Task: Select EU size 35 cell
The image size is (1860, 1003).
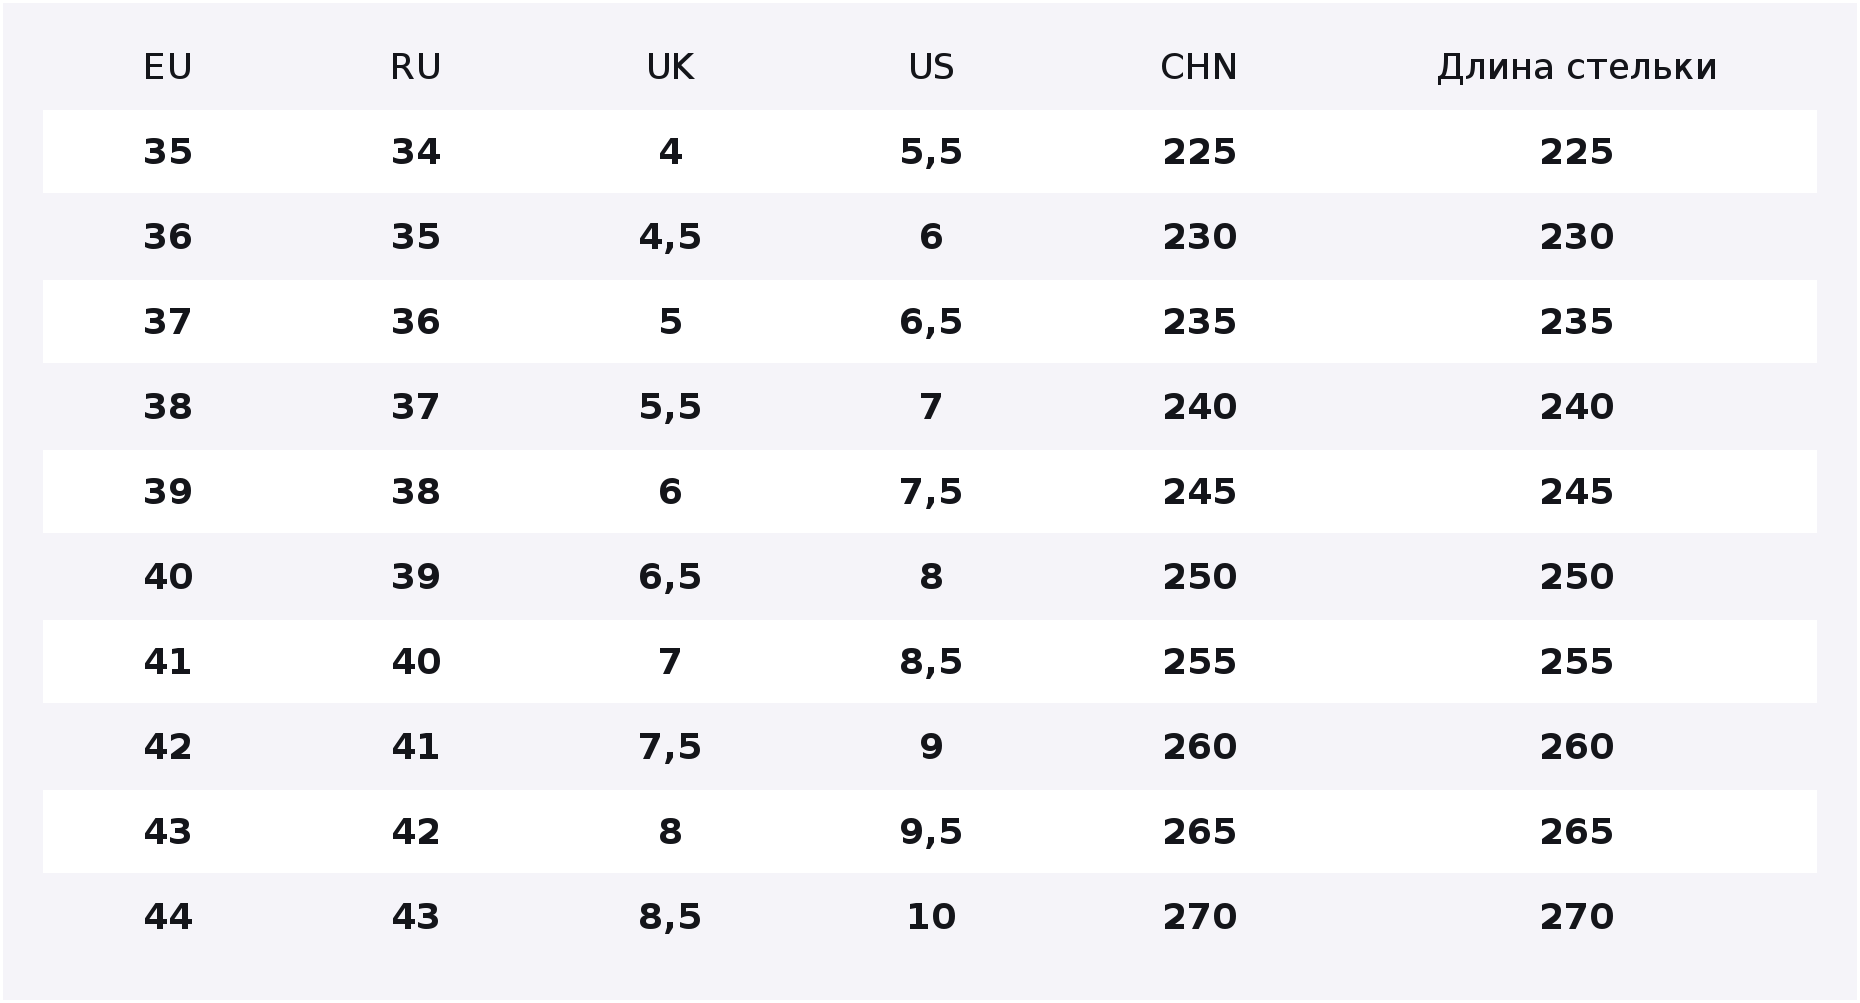Action: click(x=168, y=152)
